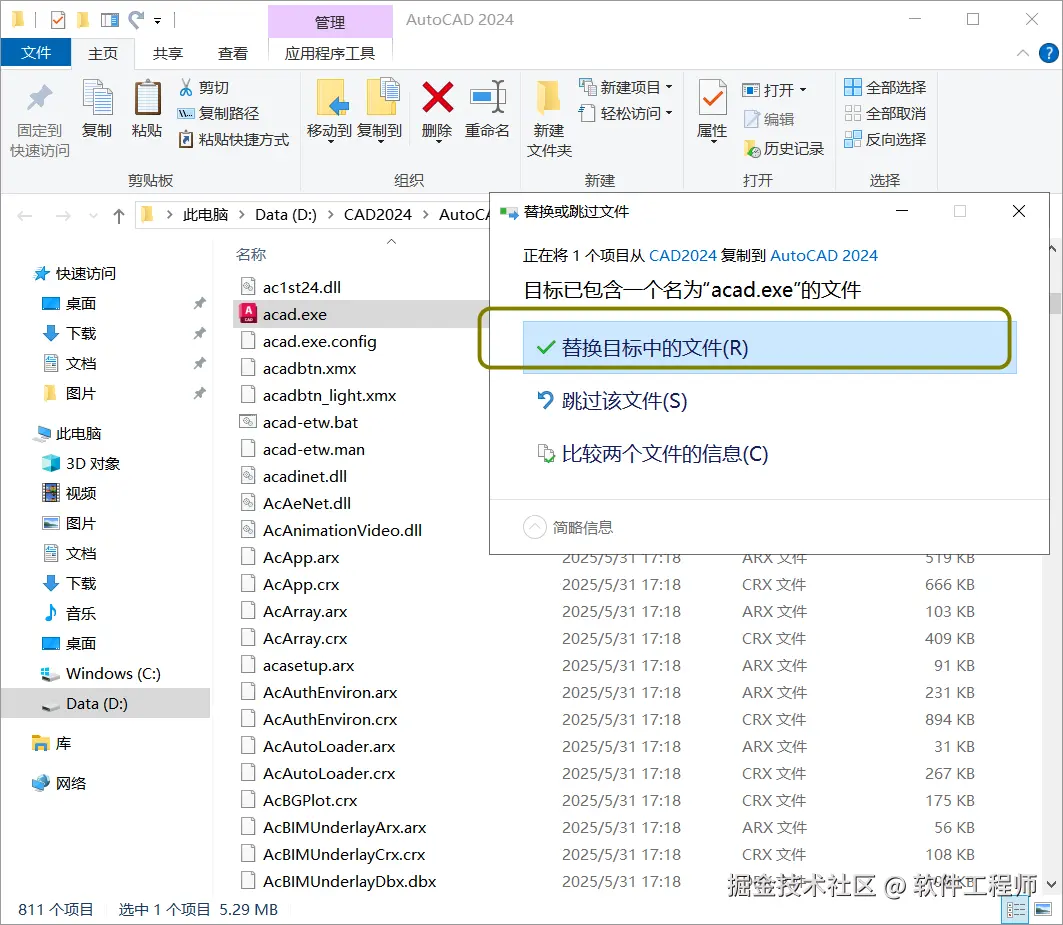The width and height of the screenshot is (1063, 925).
Task: Click the Back arrow navigation button
Action: click(25, 216)
